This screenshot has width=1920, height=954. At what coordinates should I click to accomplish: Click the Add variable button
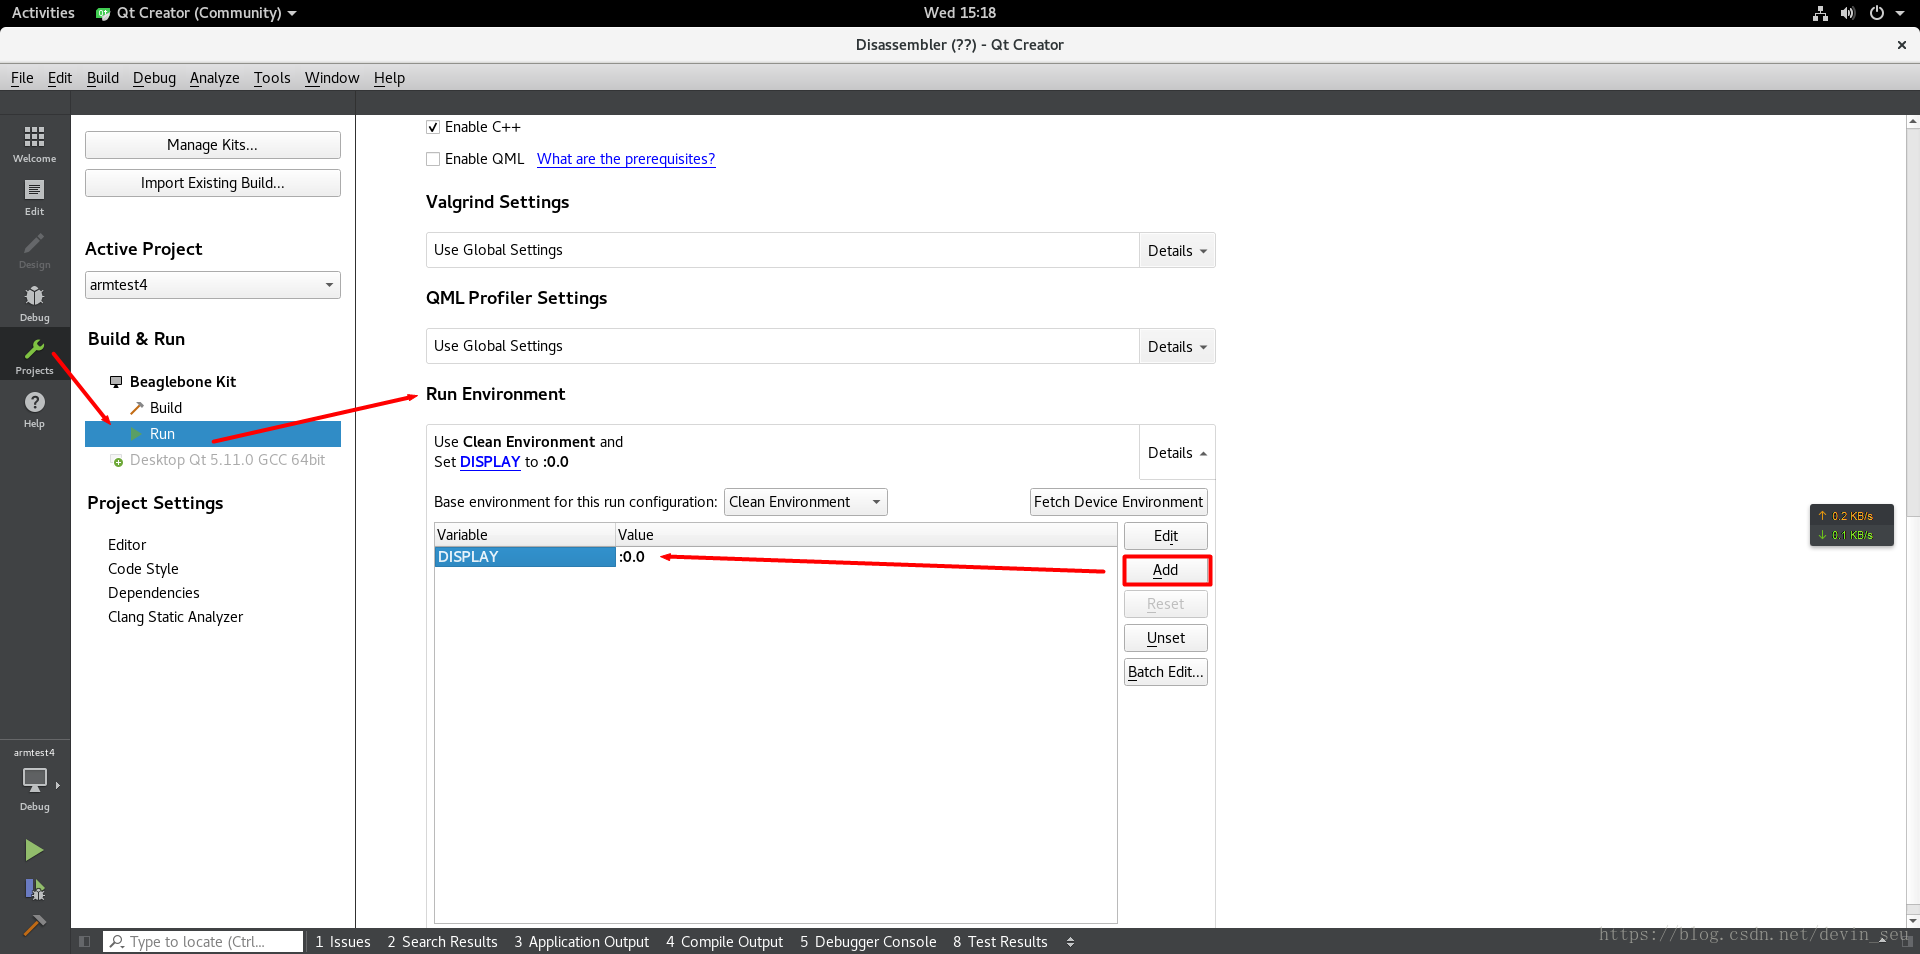(1165, 570)
